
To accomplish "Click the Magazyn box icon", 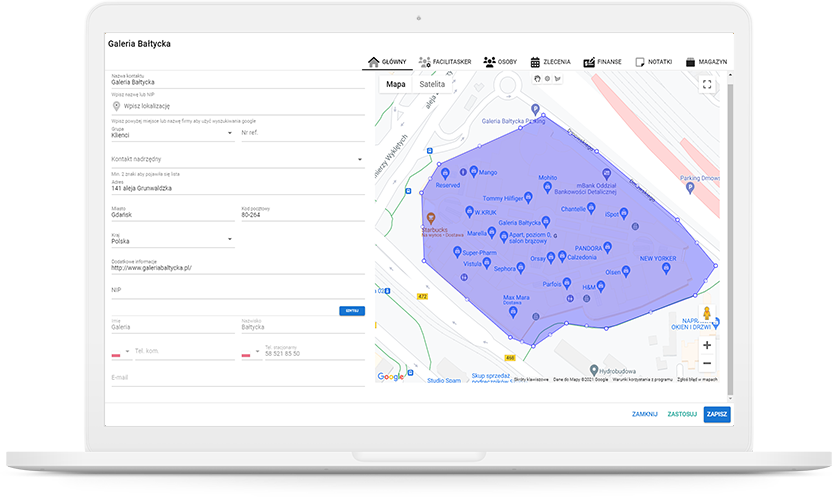I will pyautogui.click(x=692, y=62).
